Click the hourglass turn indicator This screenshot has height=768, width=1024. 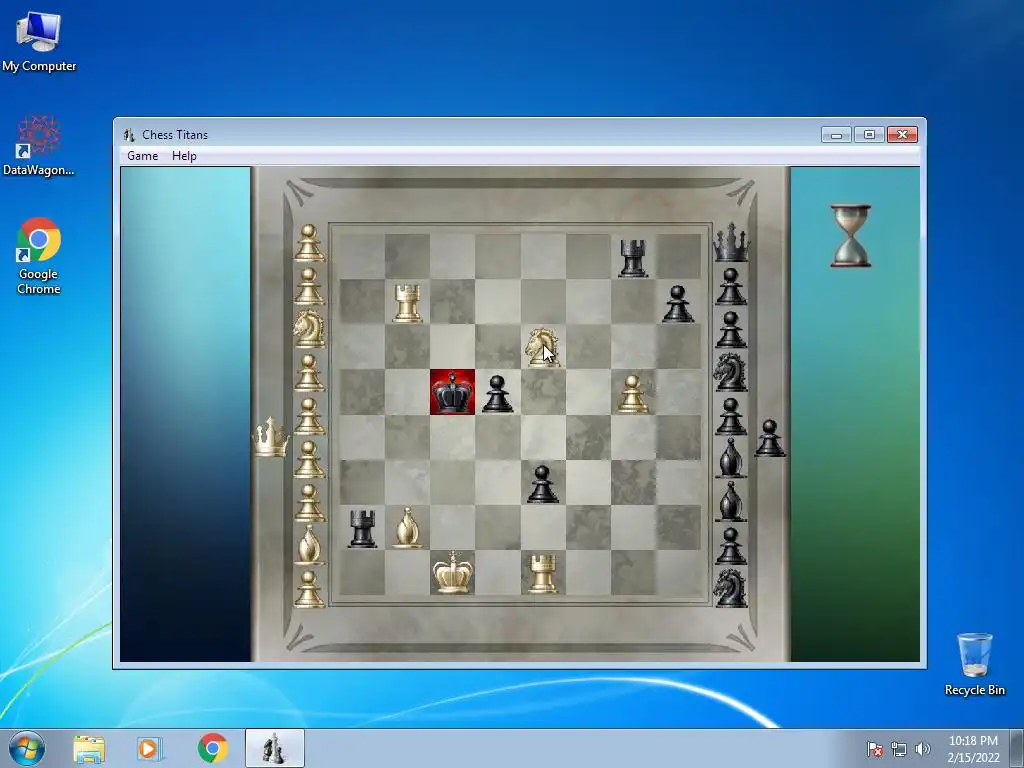coord(850,236)
